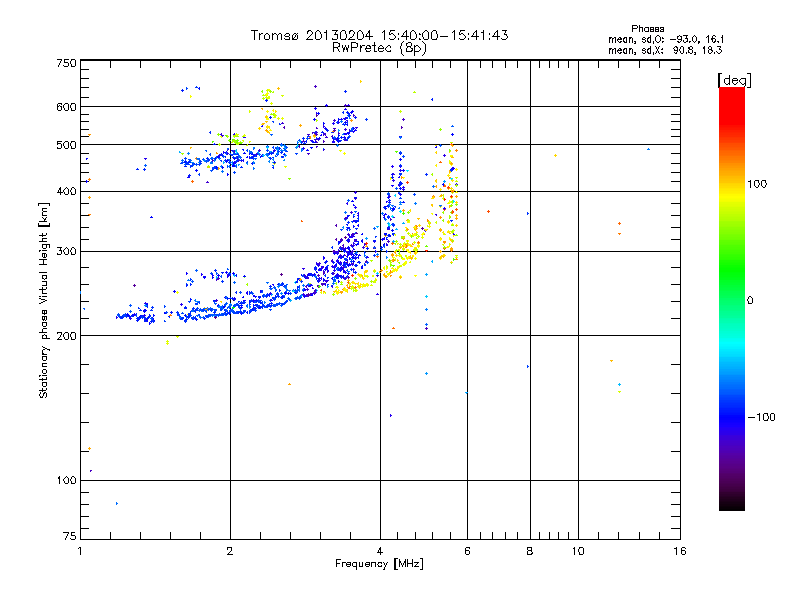This screenshot has width=800, height=600.
Task: Click the y-axis tick label '400'
Action: coord(67,191)
